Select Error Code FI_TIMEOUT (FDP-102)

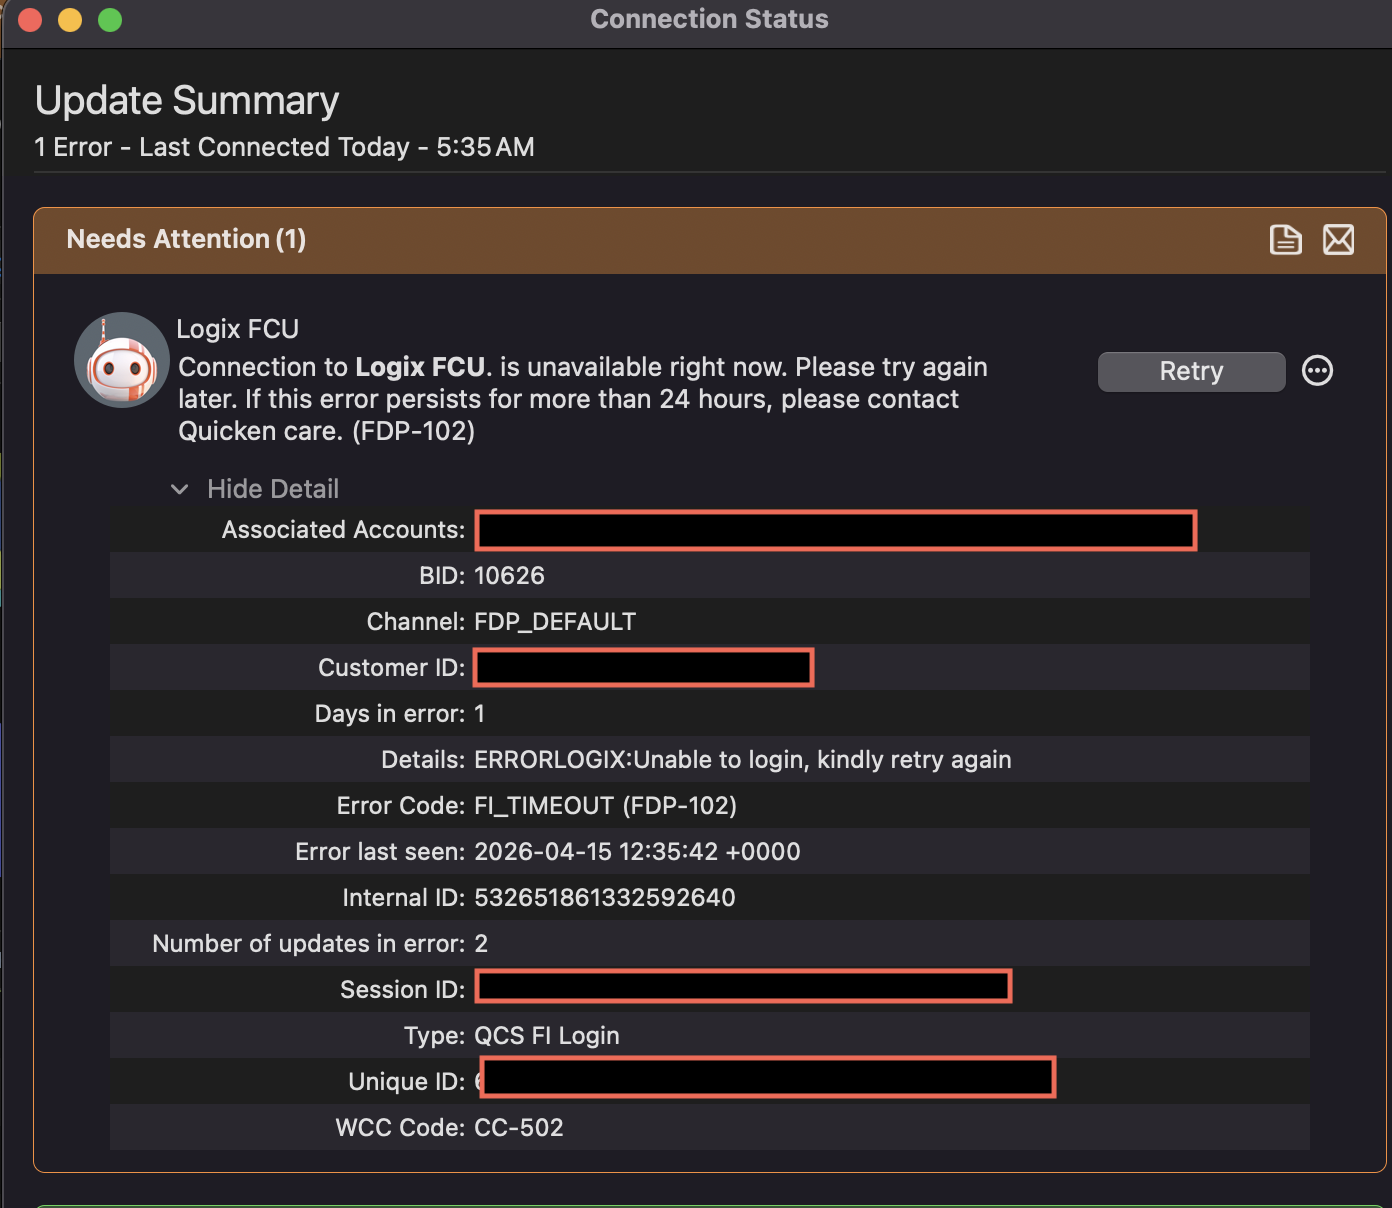pyautogui.click(x=605, y=806)
